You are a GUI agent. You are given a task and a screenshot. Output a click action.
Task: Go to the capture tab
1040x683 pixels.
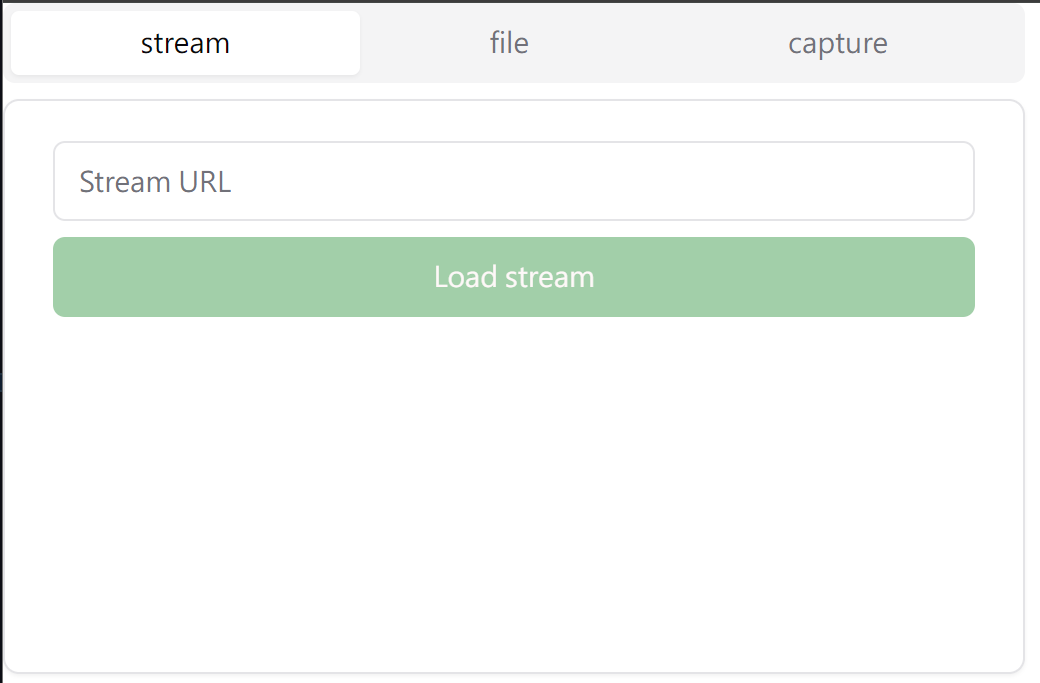(837, 44)
